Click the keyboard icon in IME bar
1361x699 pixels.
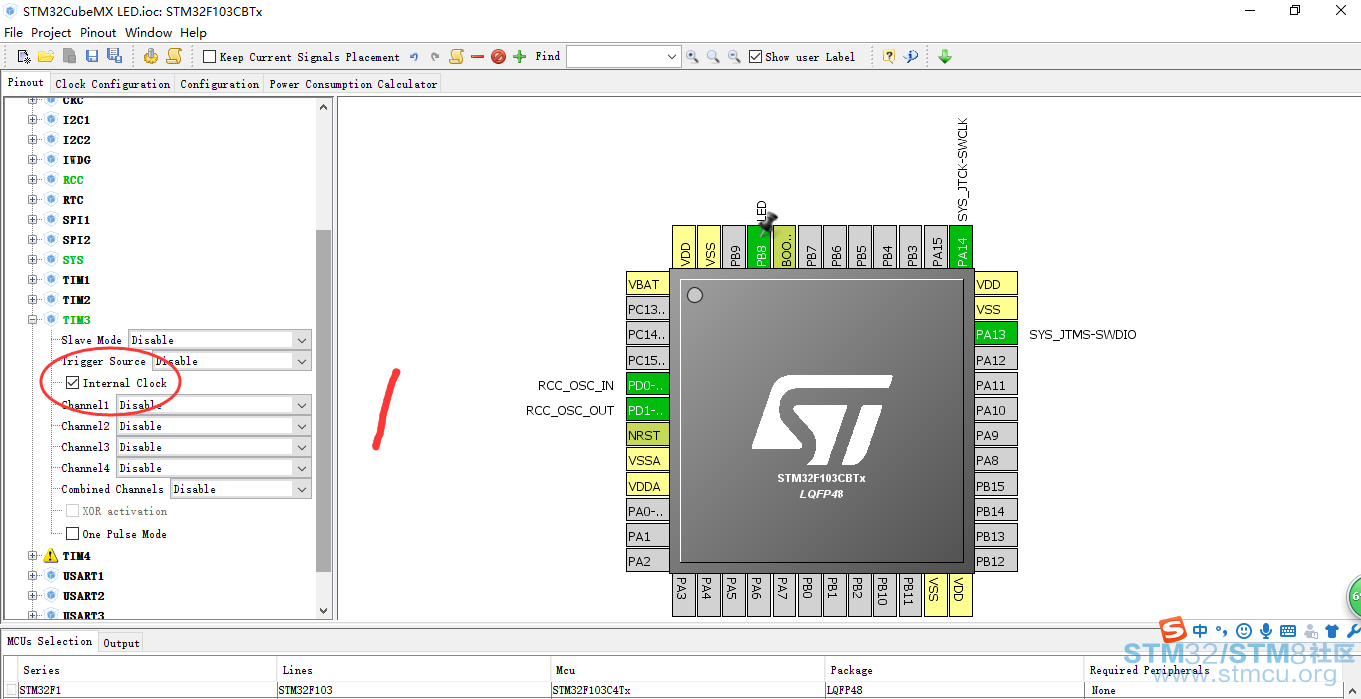(x=1288, y=631)
